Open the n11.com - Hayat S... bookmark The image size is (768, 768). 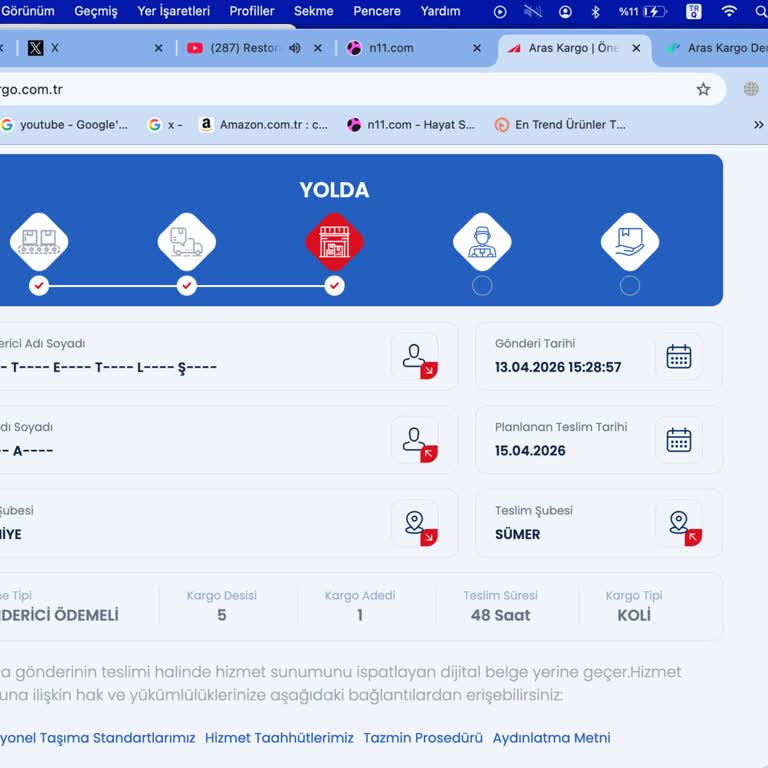point(411,125)
